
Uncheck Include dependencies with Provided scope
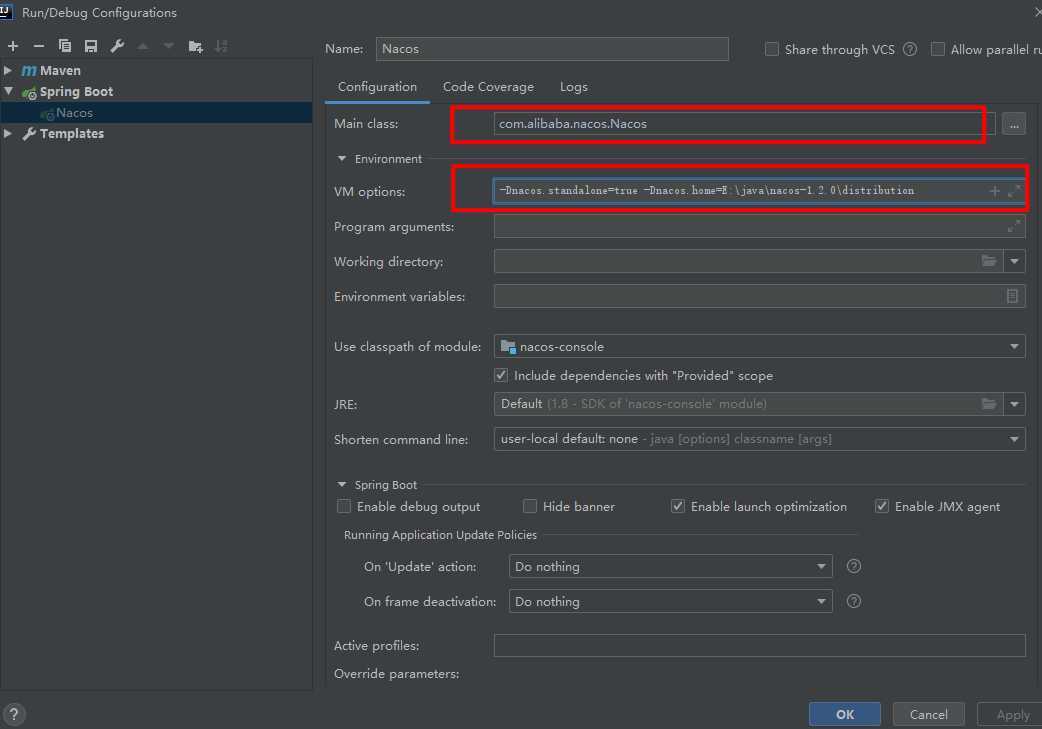tap(501, 375)
